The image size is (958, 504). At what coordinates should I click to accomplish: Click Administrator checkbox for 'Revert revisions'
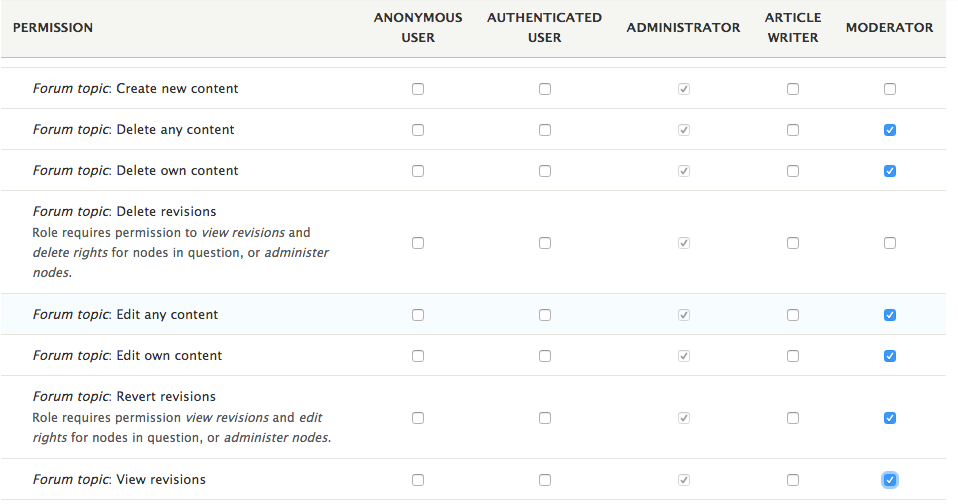coord(684,418)
